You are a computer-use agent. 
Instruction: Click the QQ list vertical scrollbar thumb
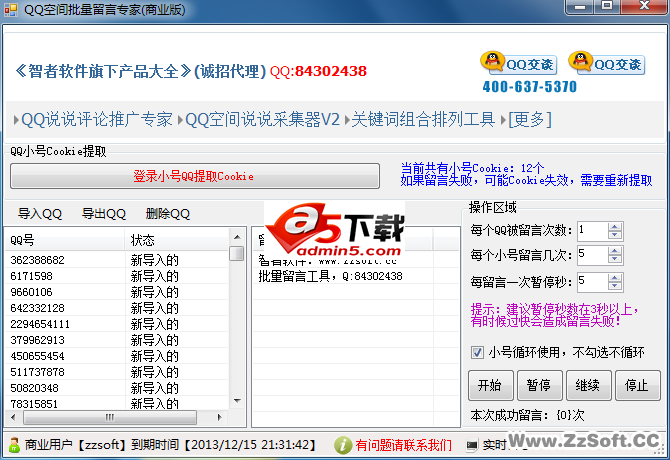coord(237,253)
